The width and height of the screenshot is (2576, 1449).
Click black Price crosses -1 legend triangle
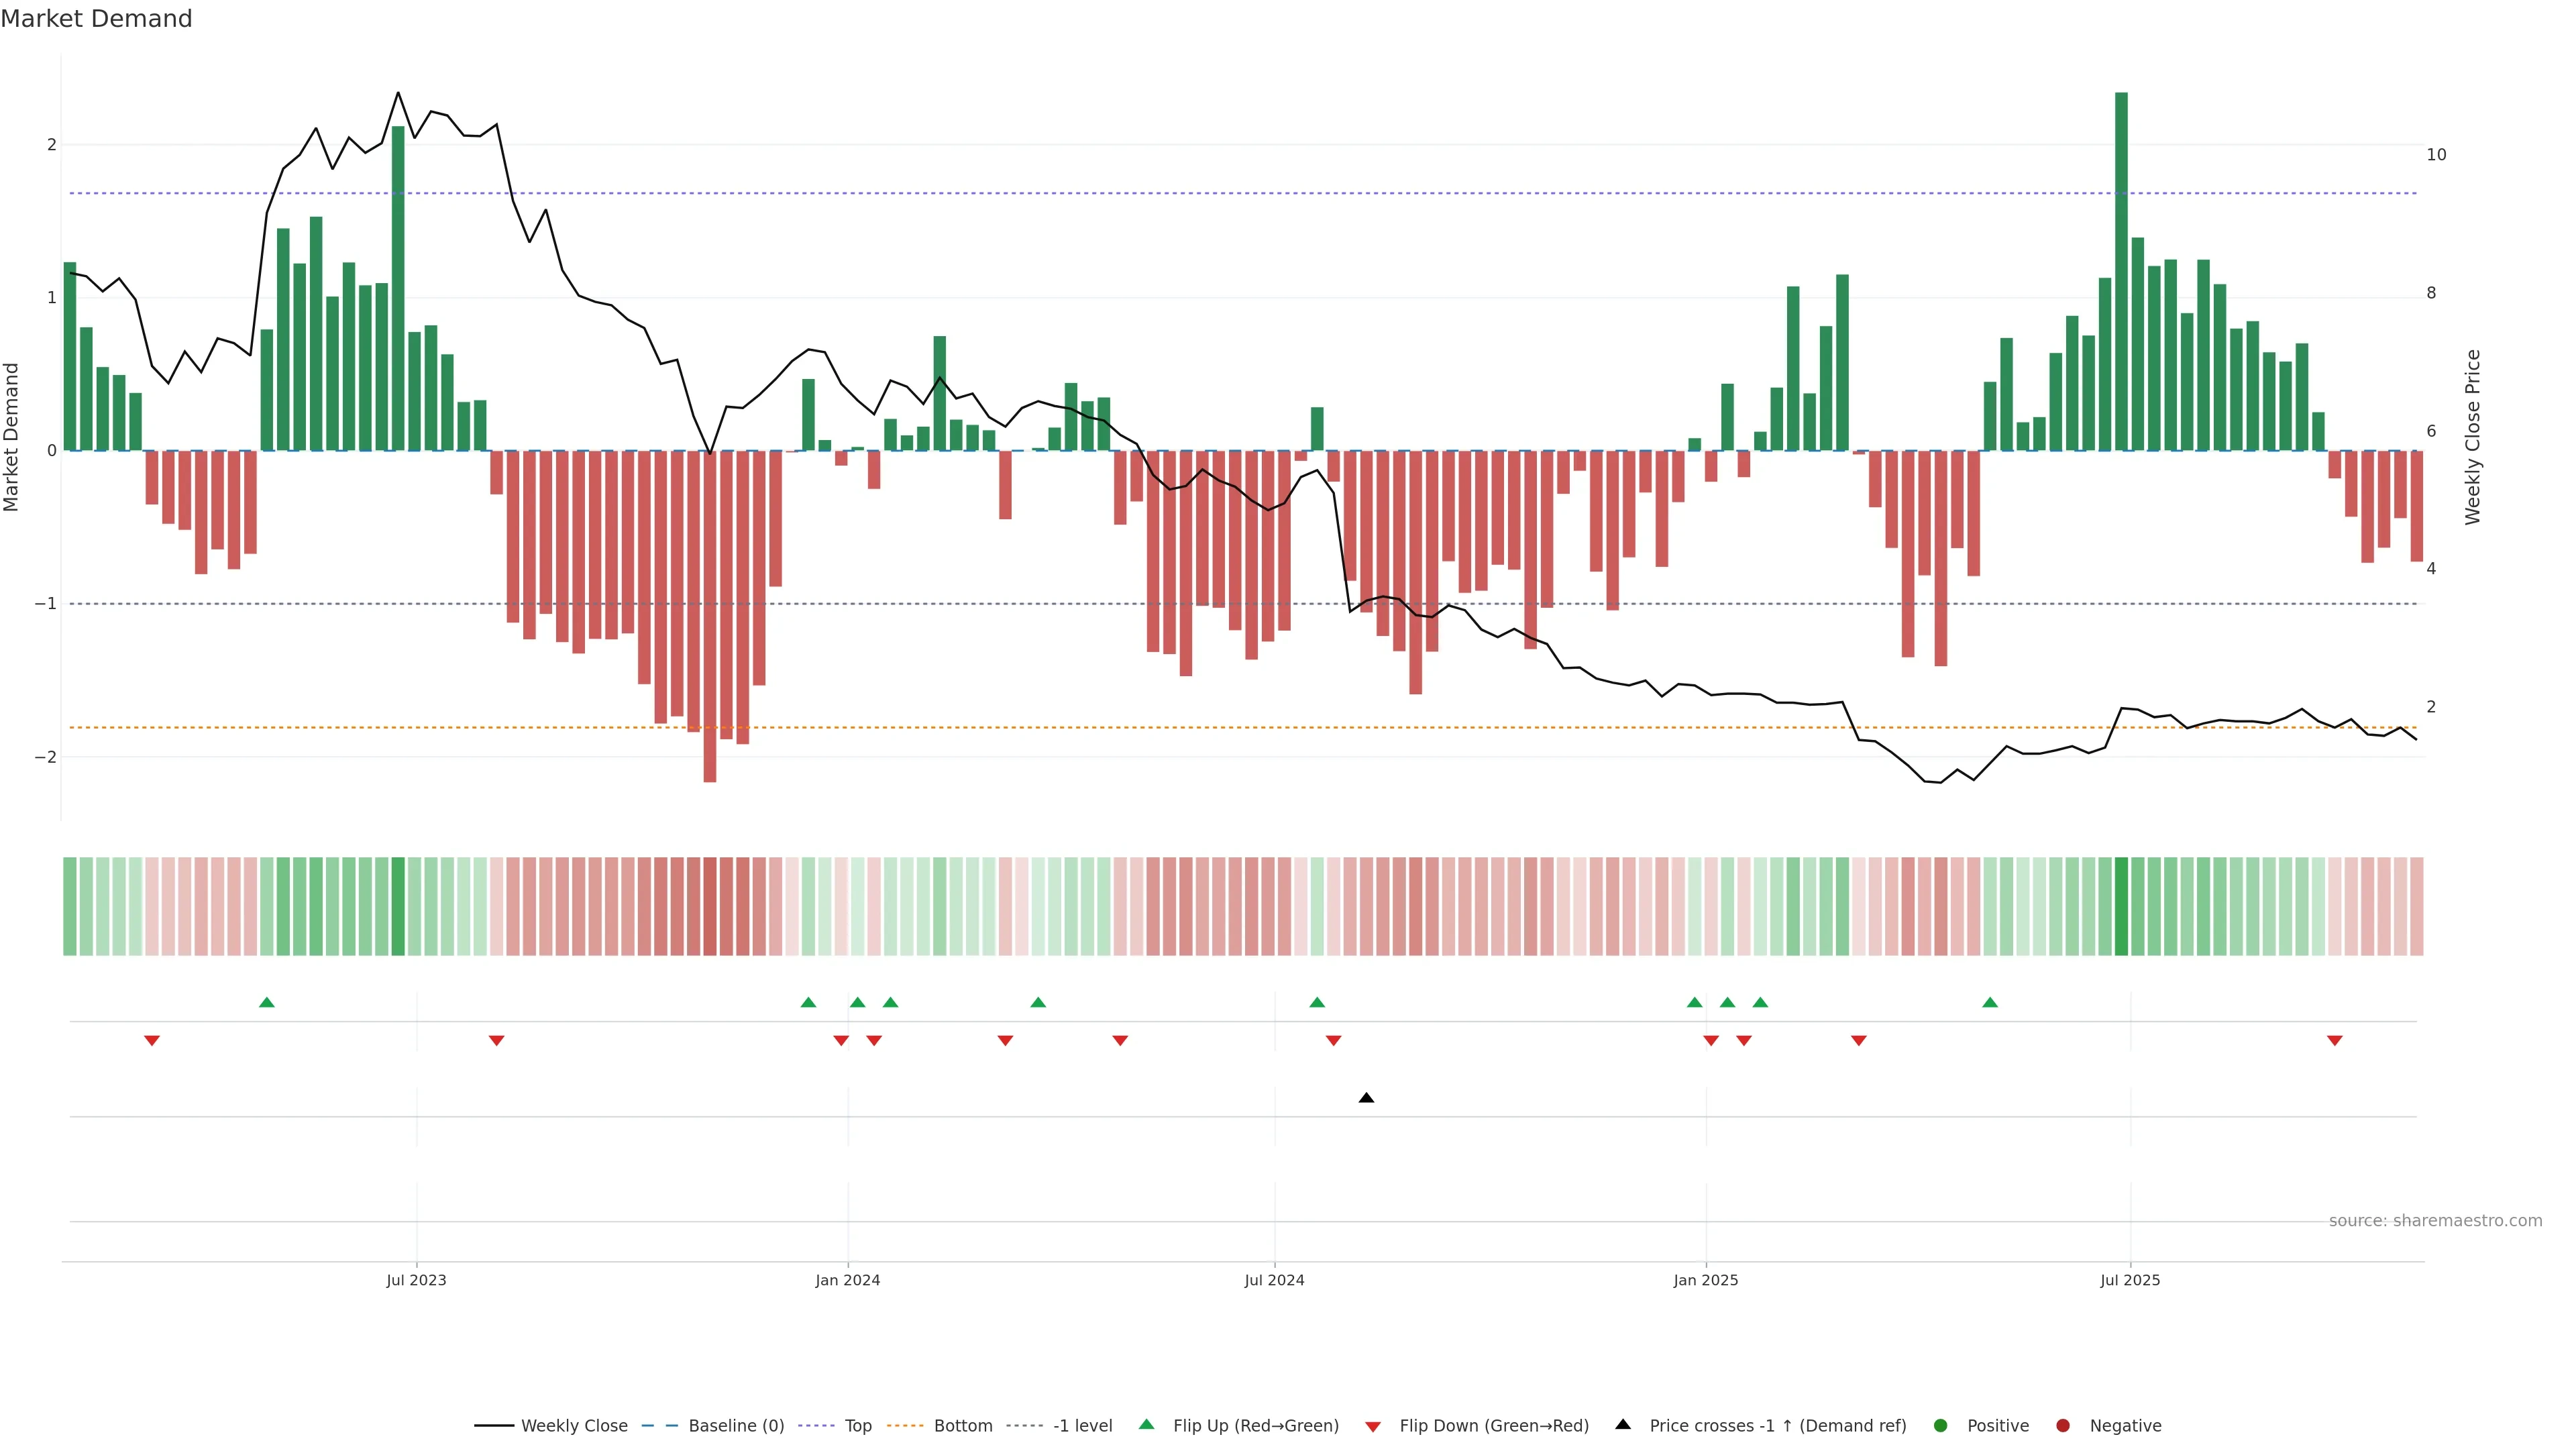click(1623, 1424)
